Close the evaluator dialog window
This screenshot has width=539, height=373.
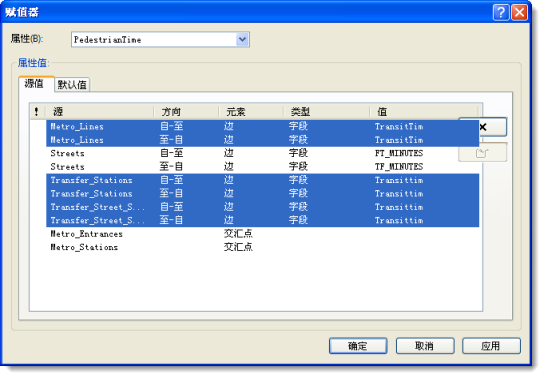pos(519,12)
